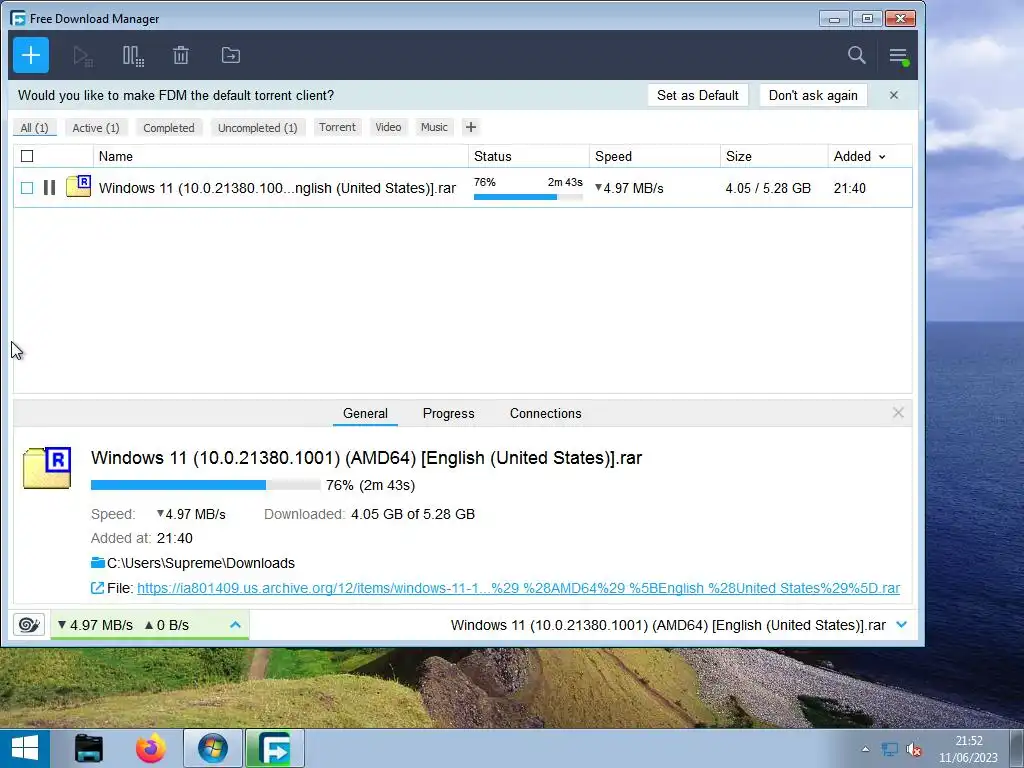Click the Name column header

click(x=281, y=156)
